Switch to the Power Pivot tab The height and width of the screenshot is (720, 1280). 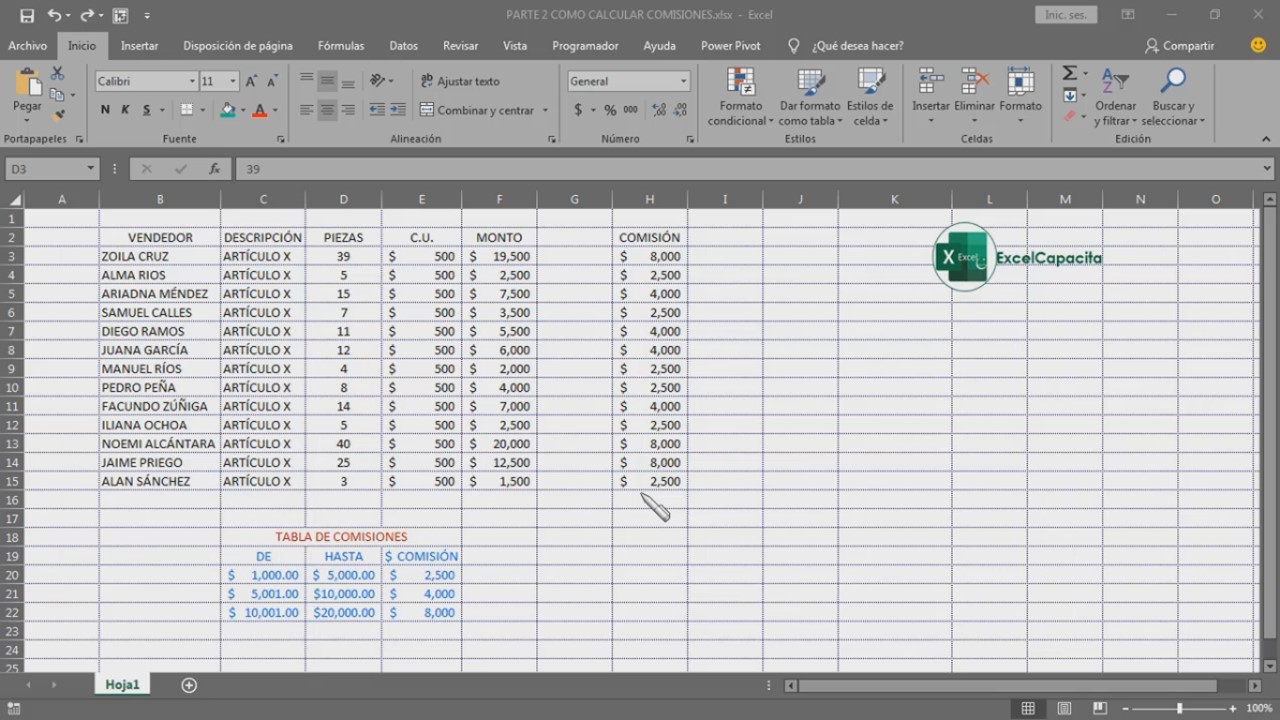[731, 45]
